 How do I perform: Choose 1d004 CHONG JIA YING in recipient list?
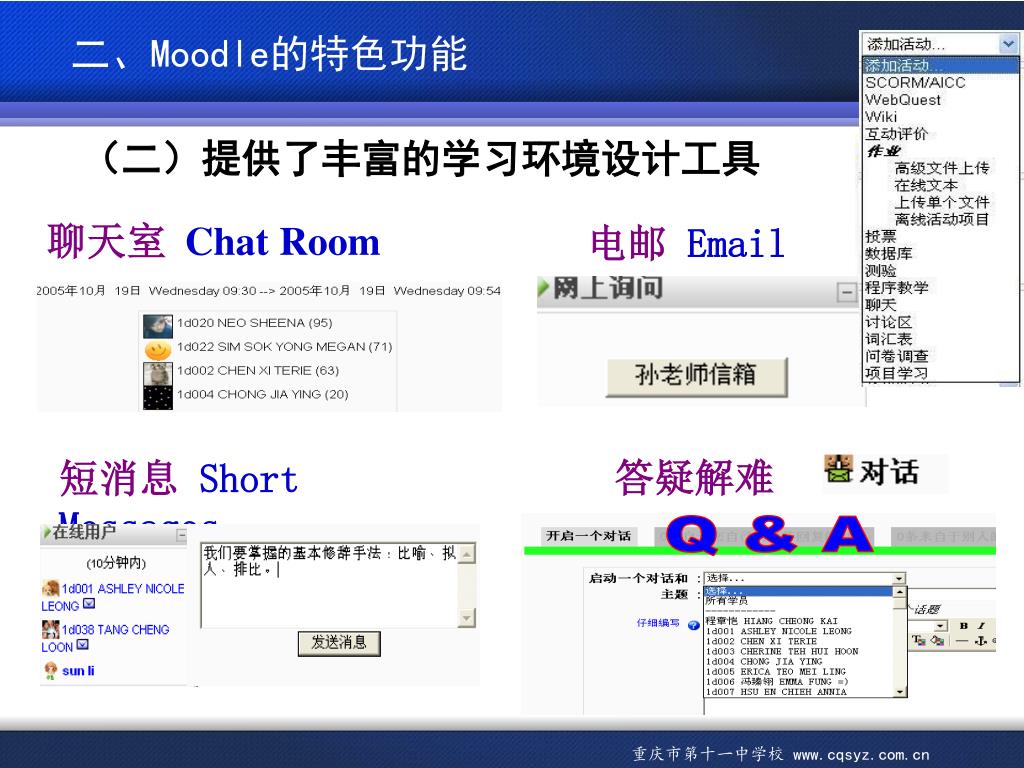764,662
